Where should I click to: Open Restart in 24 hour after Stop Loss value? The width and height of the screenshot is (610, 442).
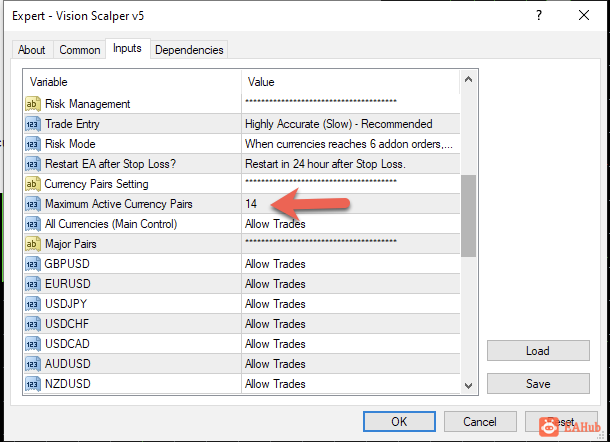351,164
